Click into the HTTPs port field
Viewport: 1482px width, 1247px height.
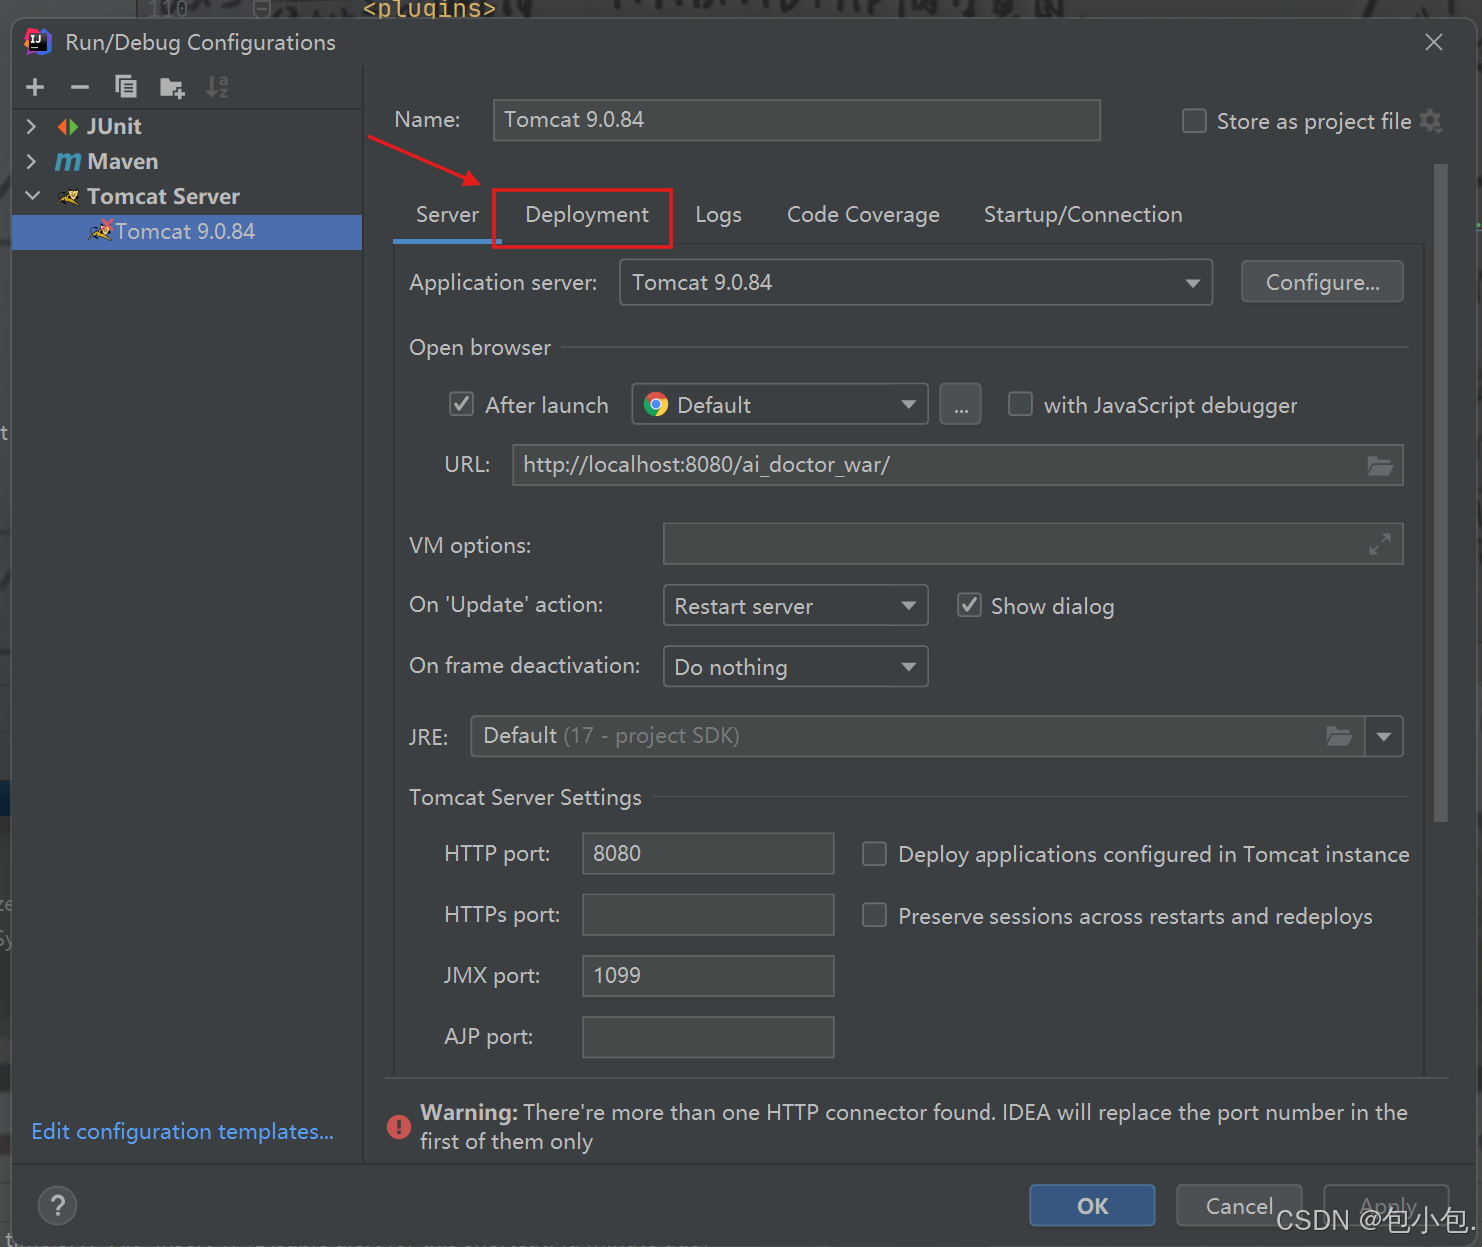point(708,915)
